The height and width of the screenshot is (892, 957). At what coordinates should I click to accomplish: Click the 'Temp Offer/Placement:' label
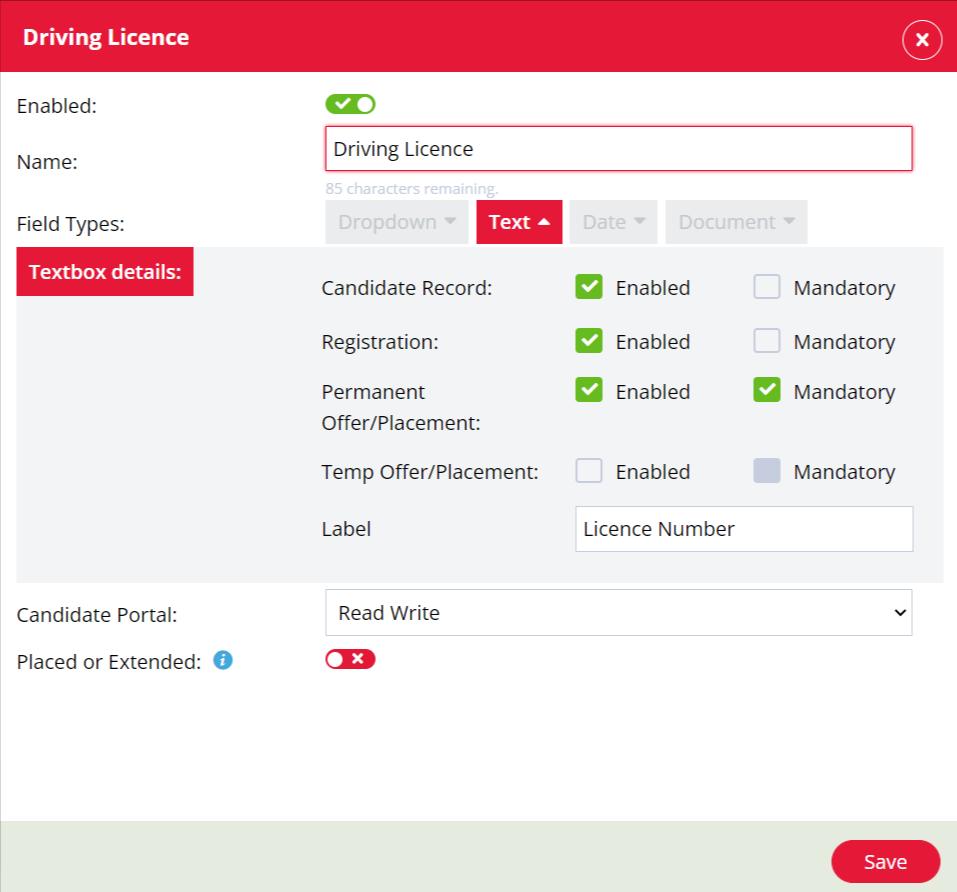[x=430, y=472]
